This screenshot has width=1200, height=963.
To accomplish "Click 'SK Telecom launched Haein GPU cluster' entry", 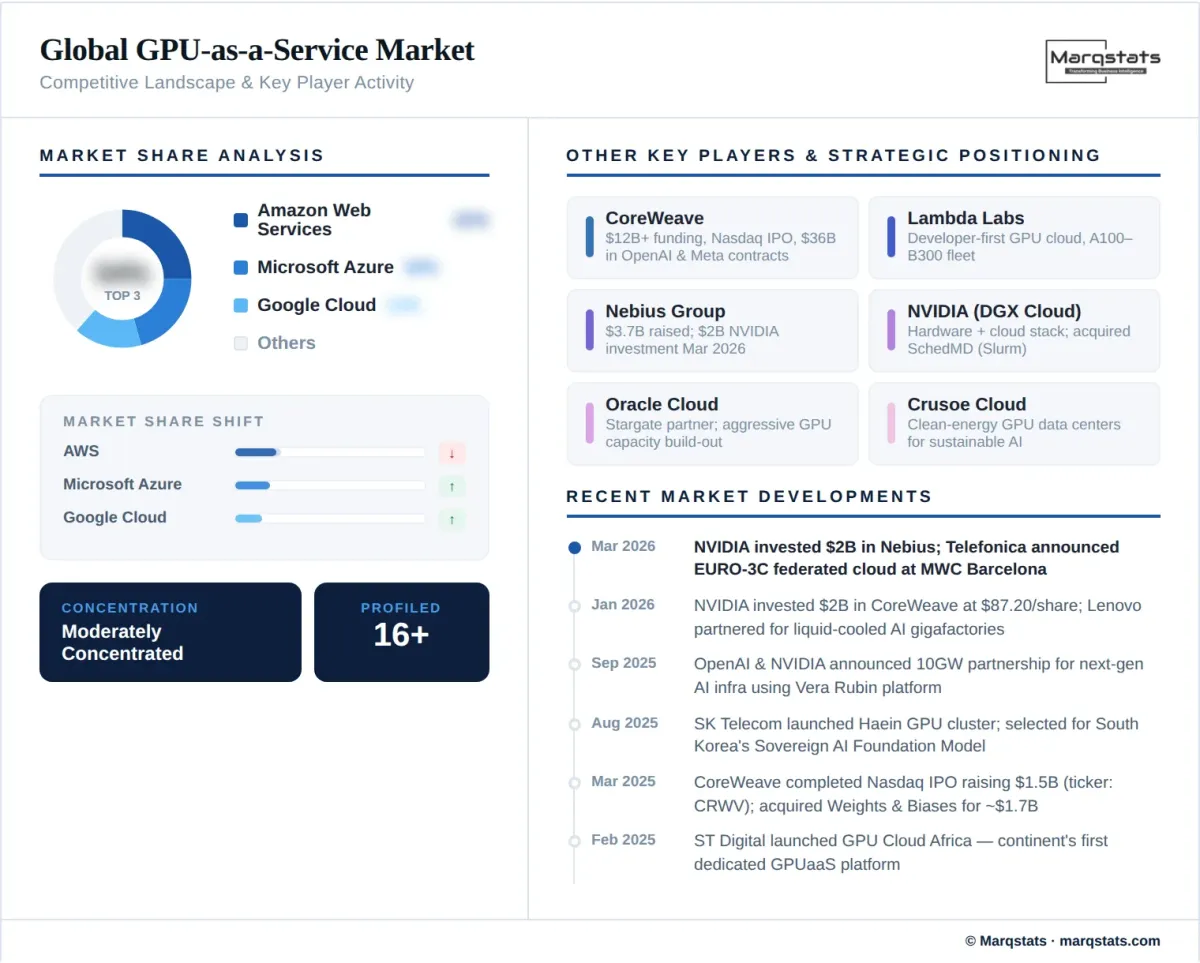I will coord(916,735).
